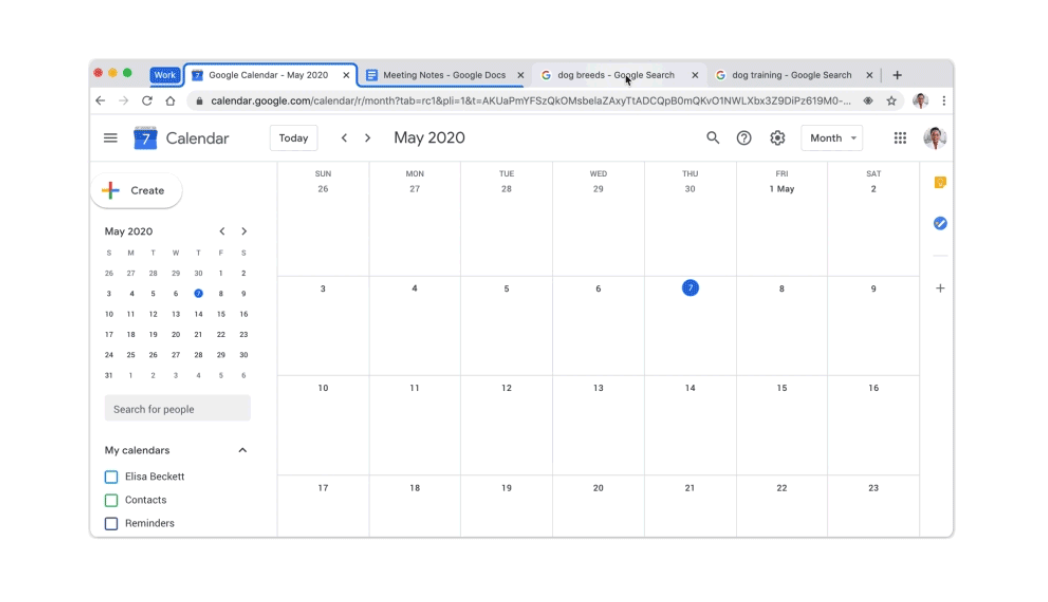Select today's date 7 in main grid
The height and width of the screenshot is (602, 1048).
(690, 288)
